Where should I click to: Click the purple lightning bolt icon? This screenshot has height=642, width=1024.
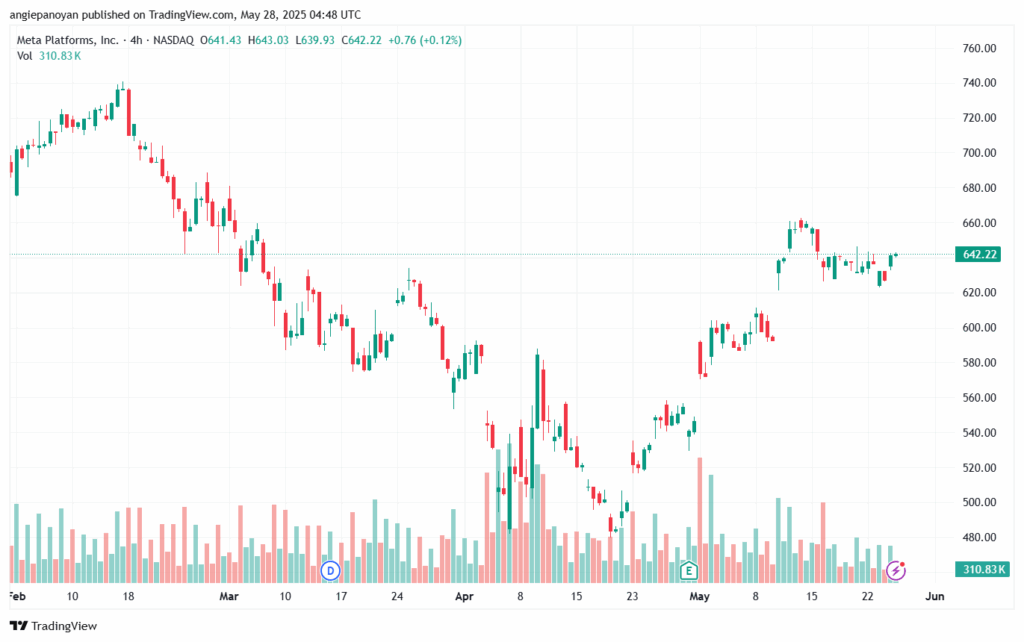tap(897, 571)
